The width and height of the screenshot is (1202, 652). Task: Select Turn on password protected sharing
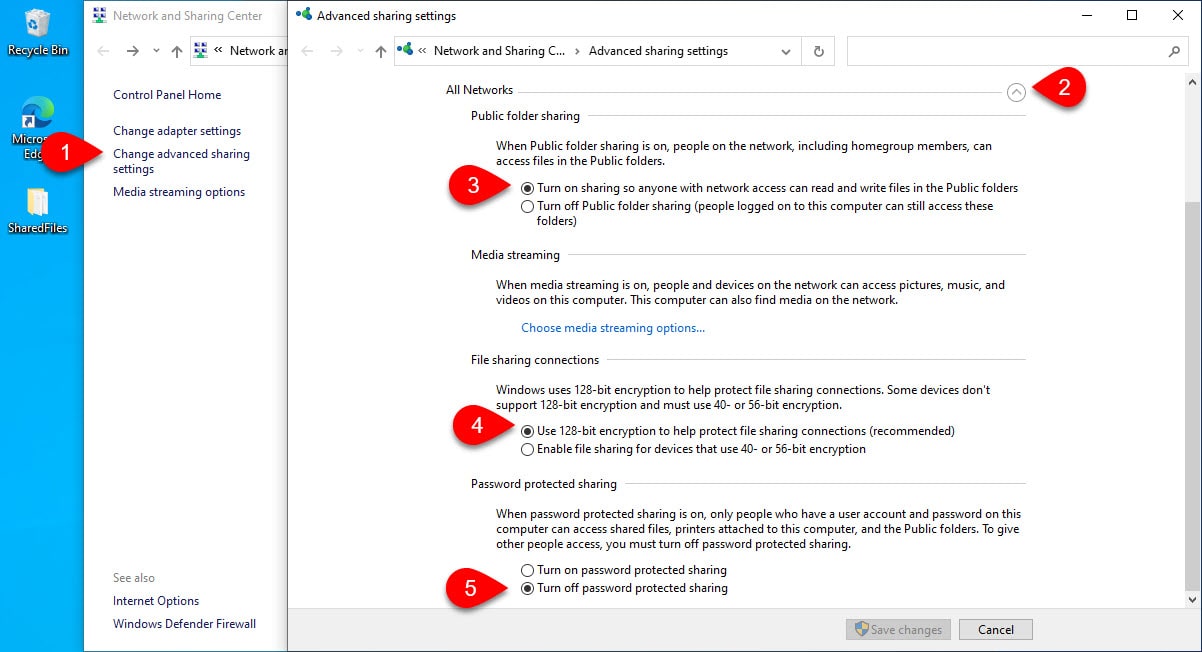click(x=527, y=570)
